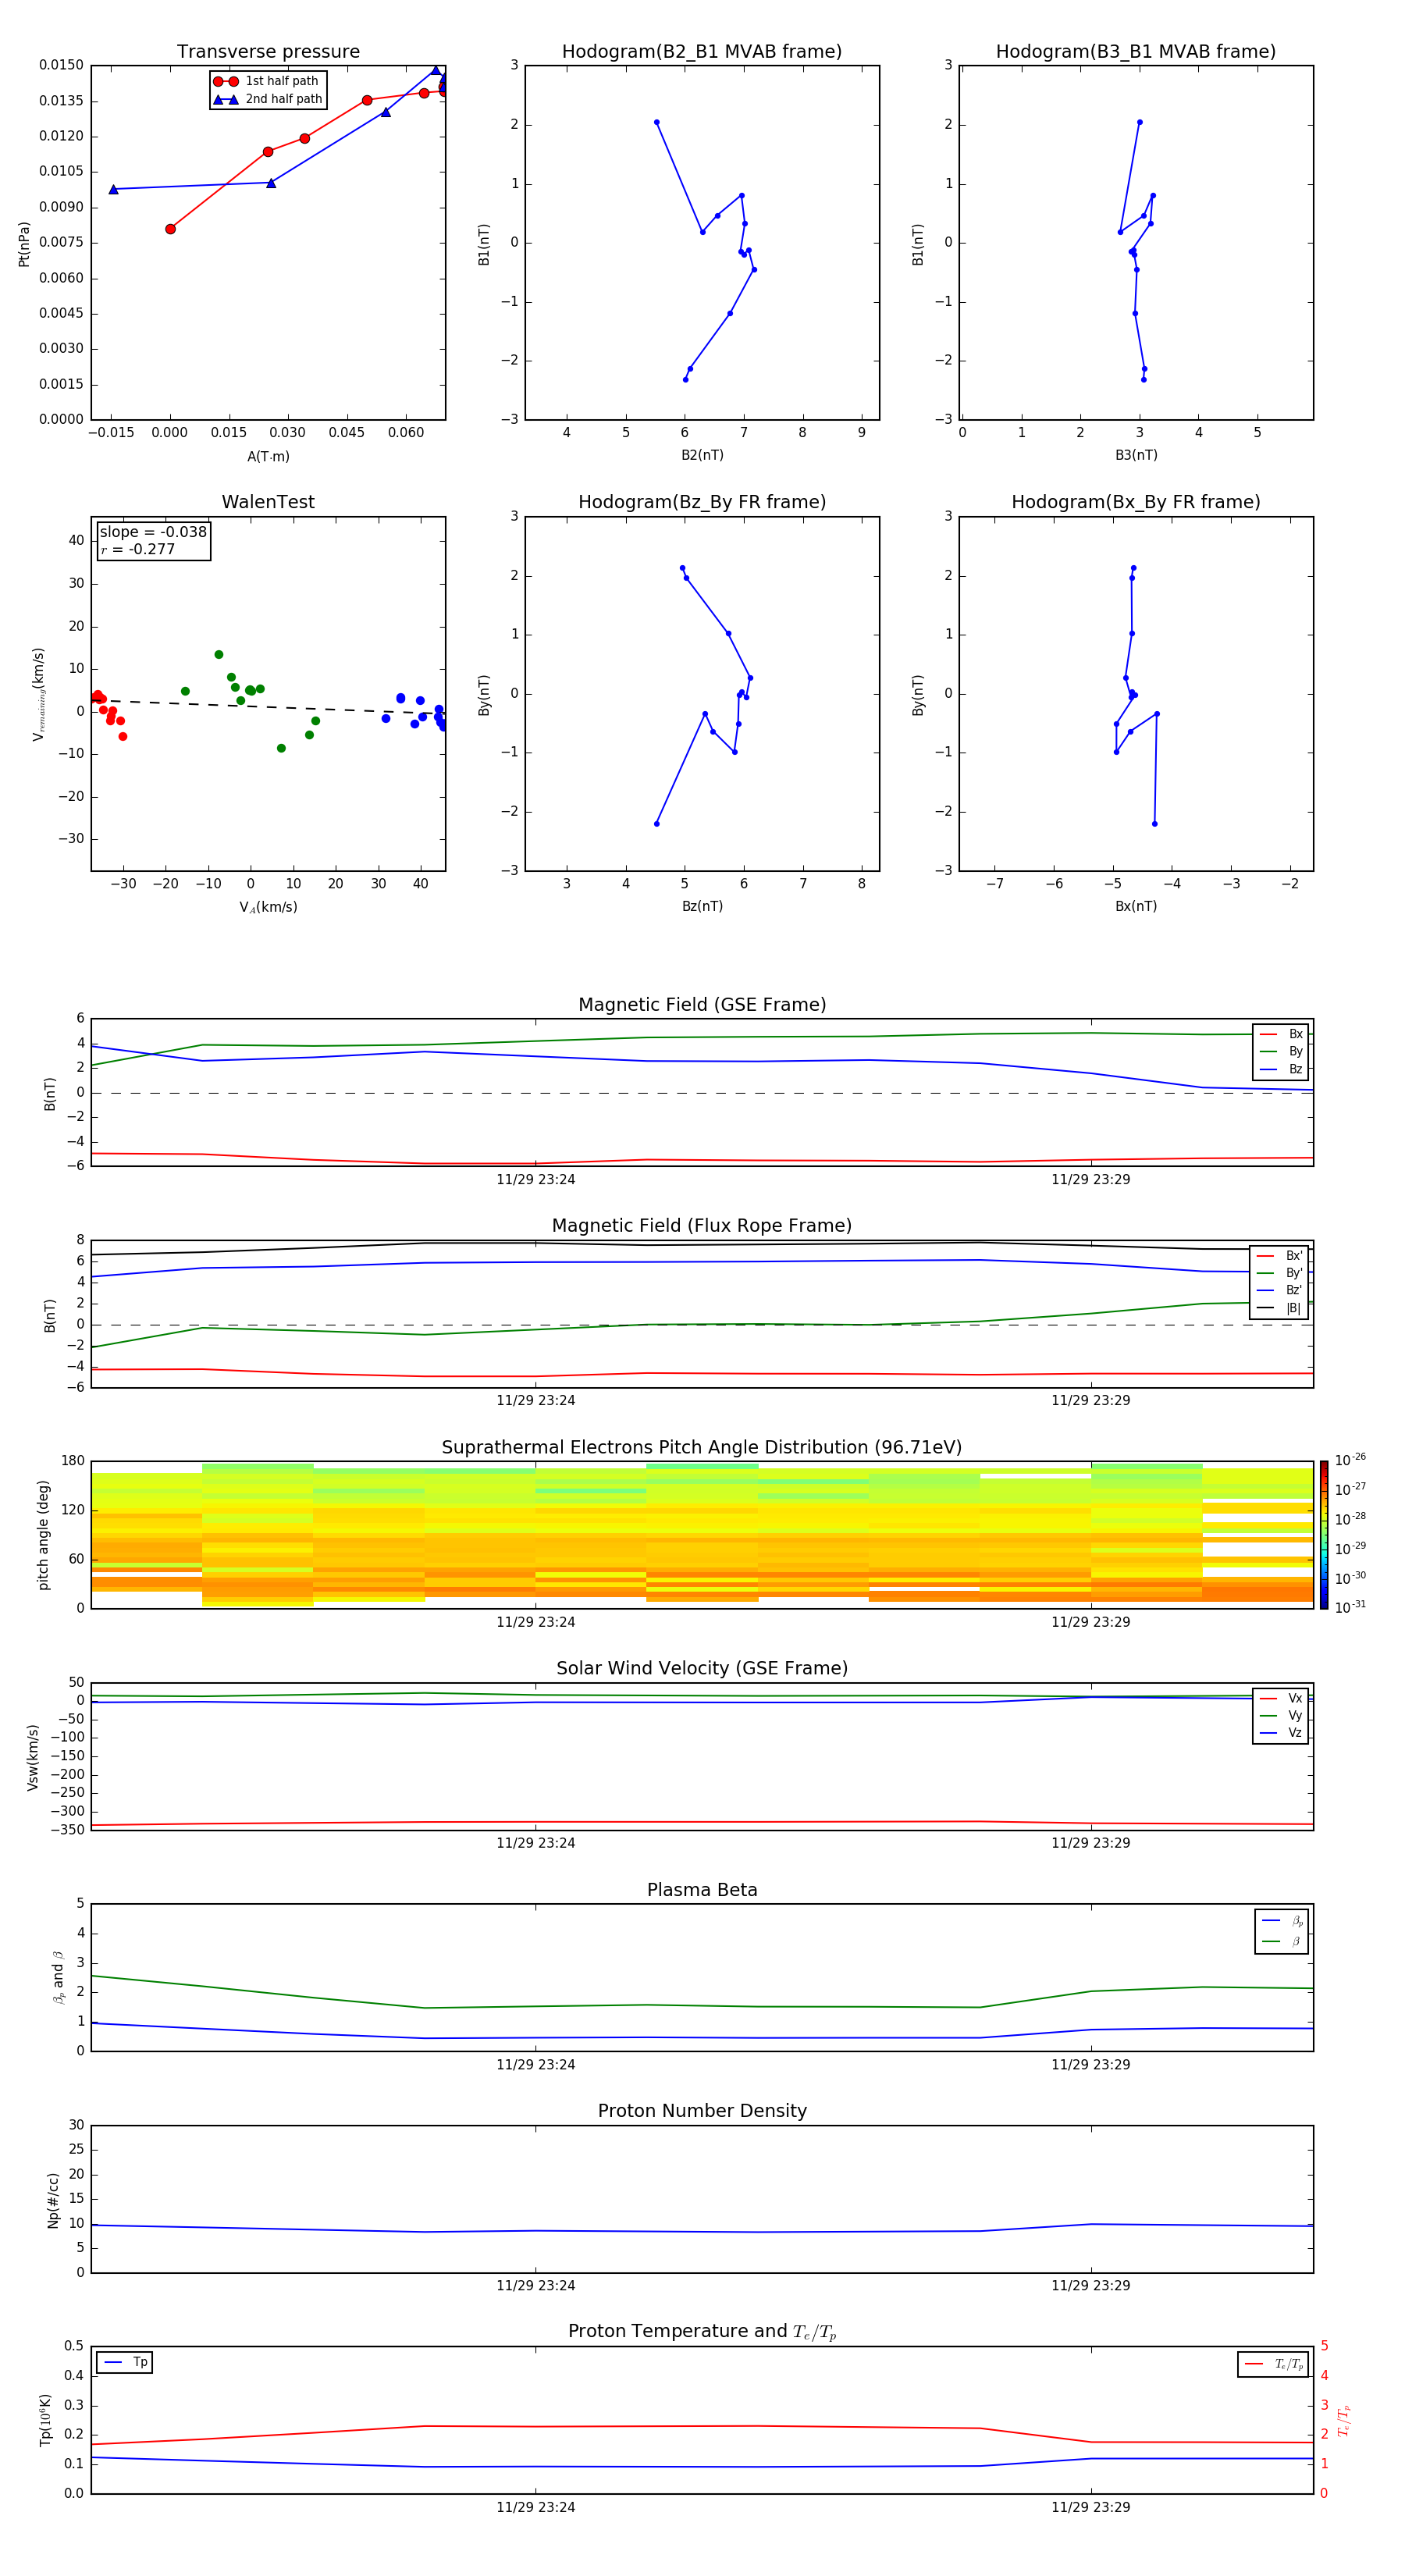Click the Vx legend entry in velocity plot

point(1281,1698)
